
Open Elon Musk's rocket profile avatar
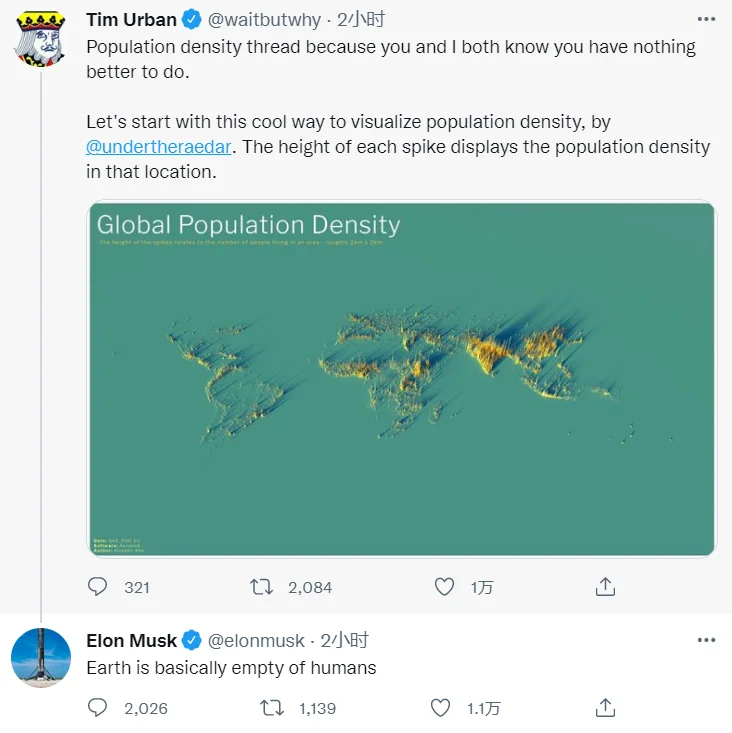[x=40, y=658]
